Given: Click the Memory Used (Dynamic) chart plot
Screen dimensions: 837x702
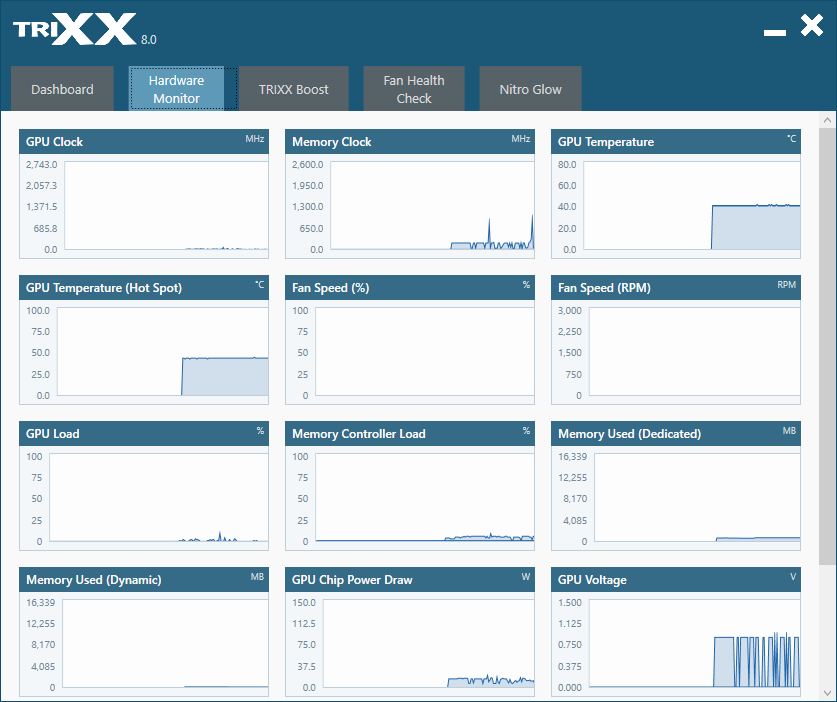Looking at the screenshot, I should pos(165,643).
